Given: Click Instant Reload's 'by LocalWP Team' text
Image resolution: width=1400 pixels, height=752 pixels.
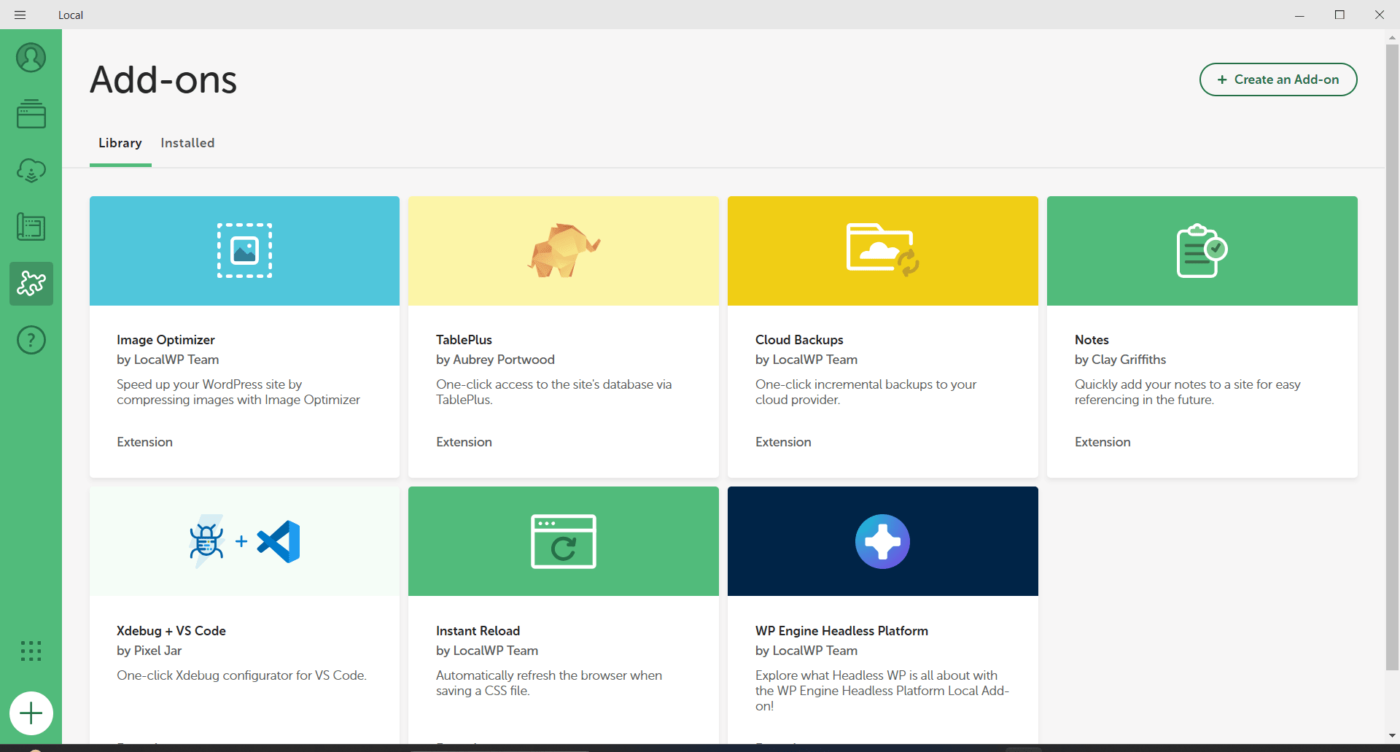Looking at the screenshot, I should point(487,651).
